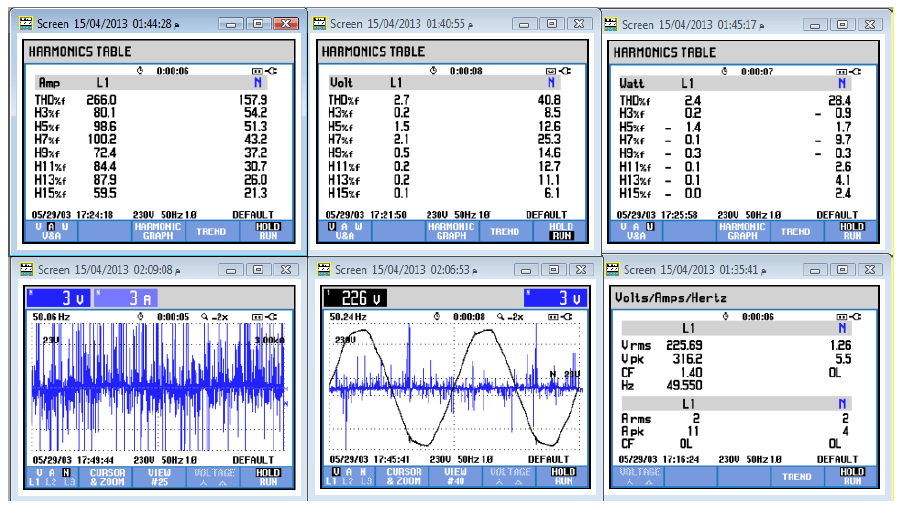Click the app icon in Screen 01:40:55 title bar

tap(320, 22)
